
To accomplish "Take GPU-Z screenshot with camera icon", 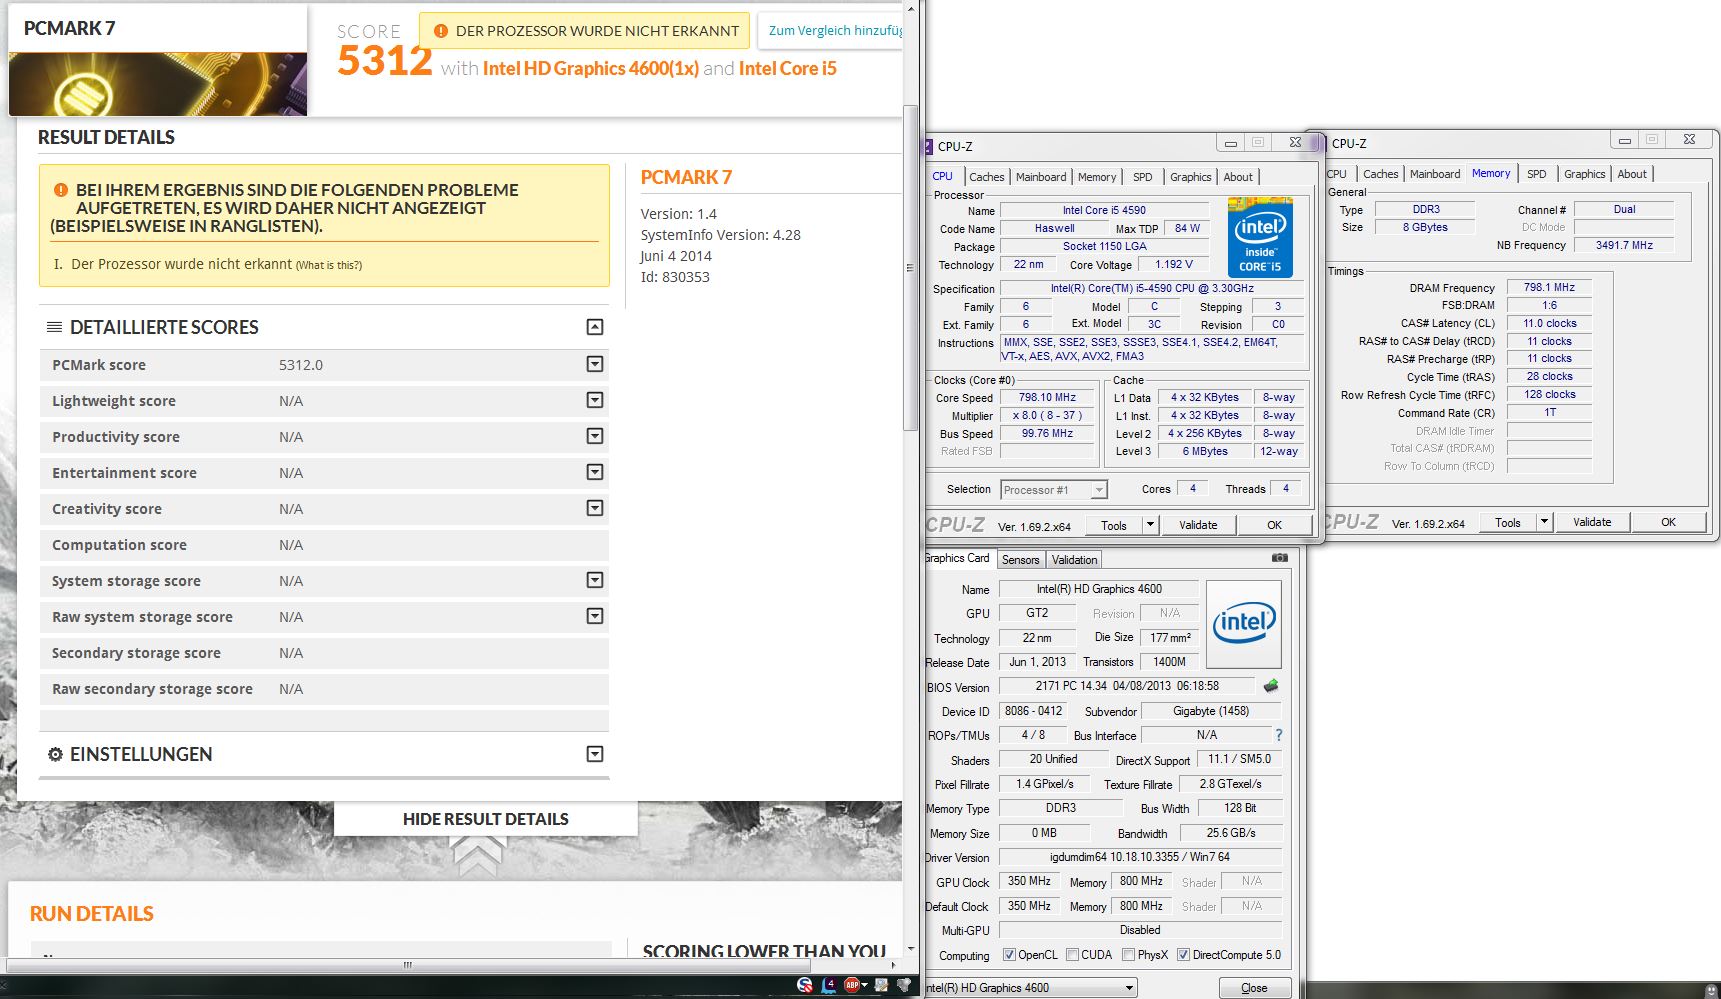I will [1279, 558].
